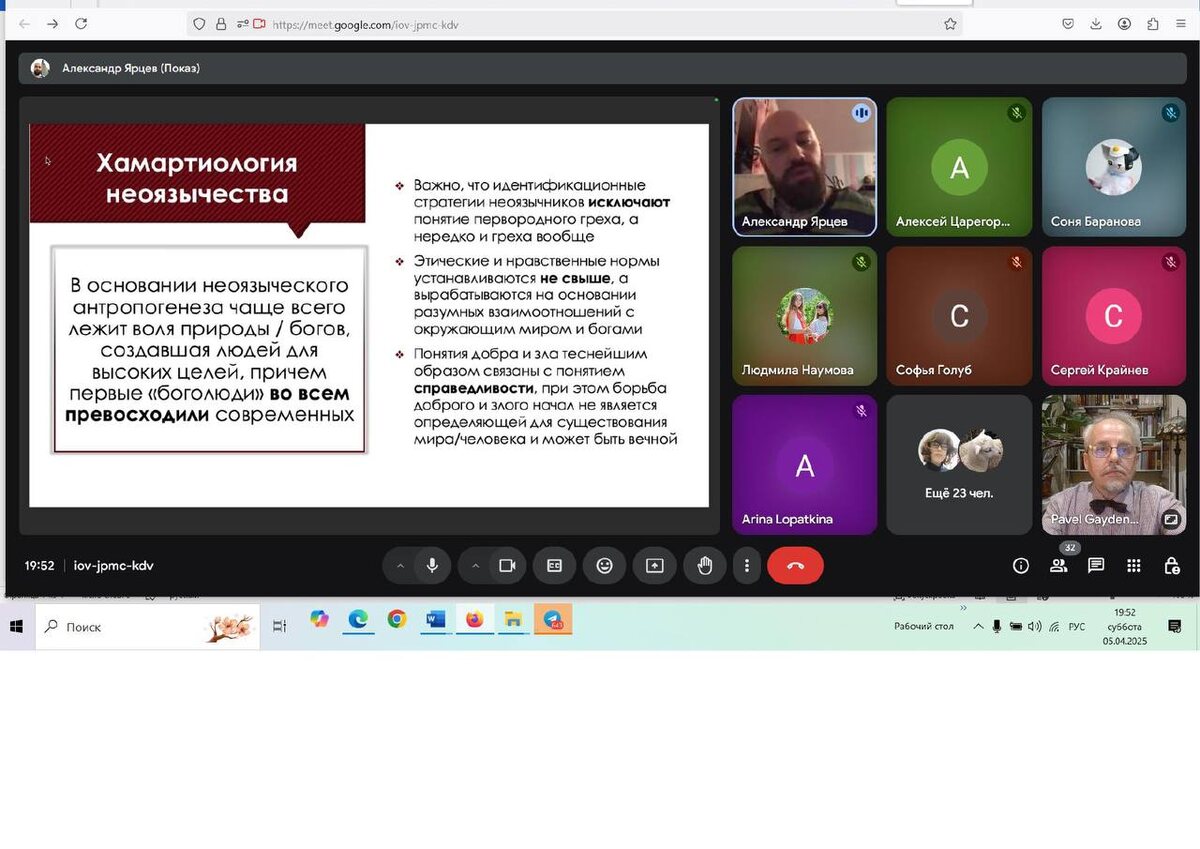Click picture-in-picture icon on Pavel's tile
Image resolution: width=1200 pixels, height=849 pixels.
pyautogui.click(x=1170, y=519)
